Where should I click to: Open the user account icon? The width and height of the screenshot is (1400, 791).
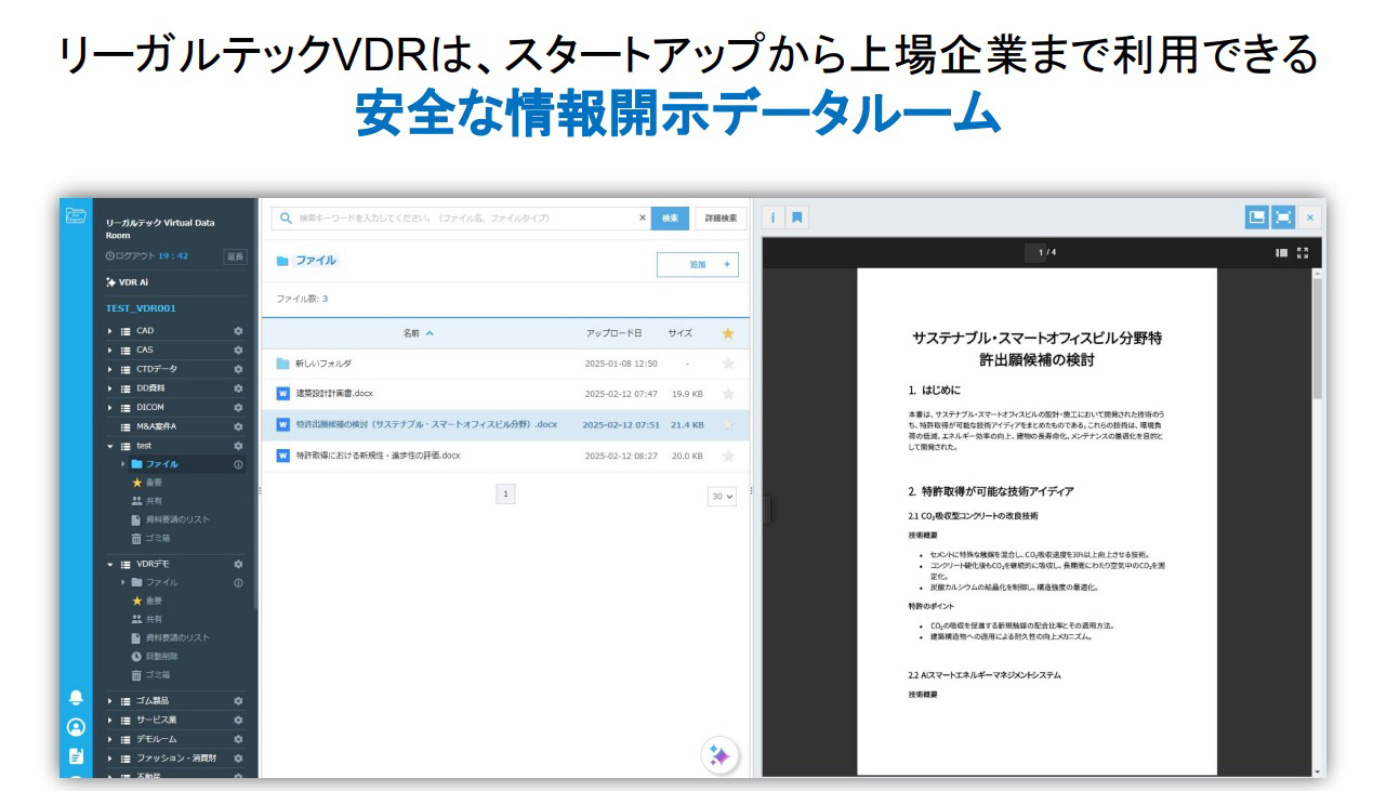(x=76, y=727)
